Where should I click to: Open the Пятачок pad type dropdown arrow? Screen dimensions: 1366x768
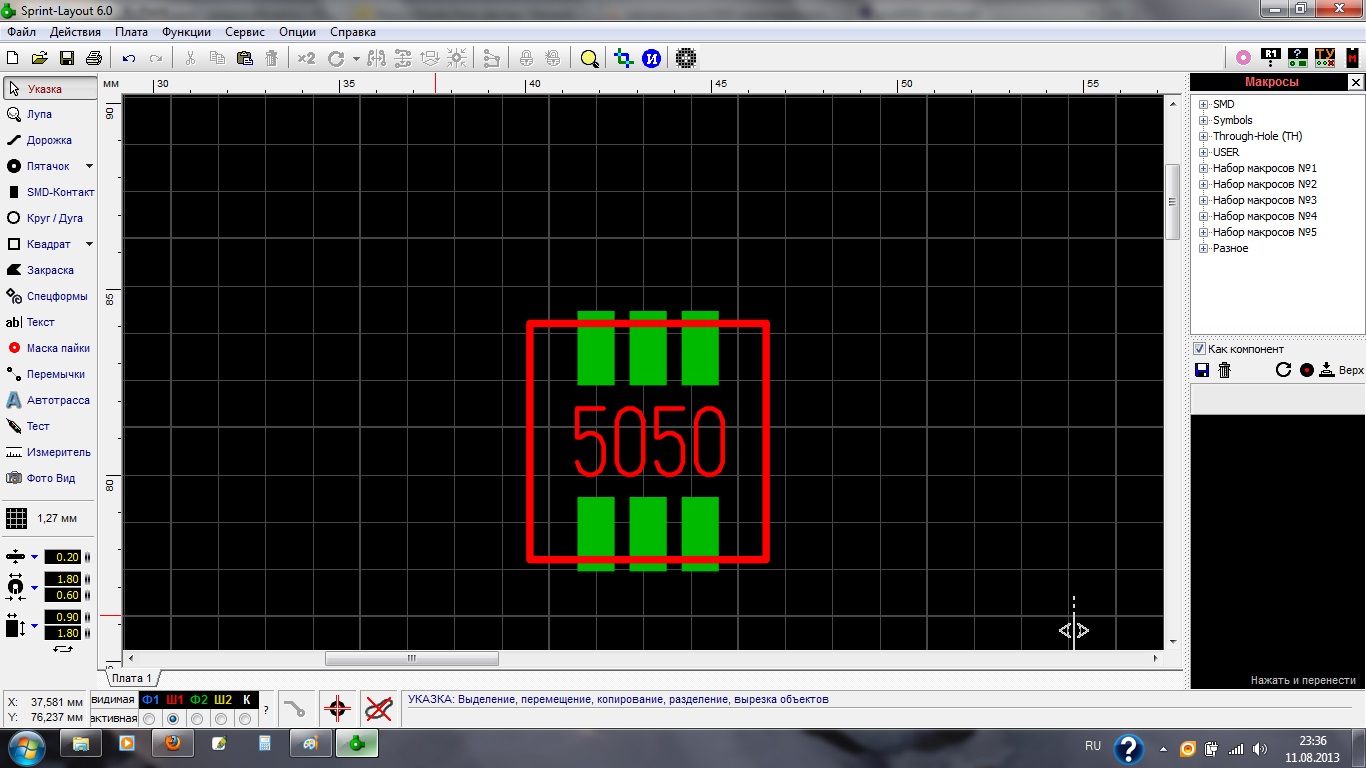point(89,166)
